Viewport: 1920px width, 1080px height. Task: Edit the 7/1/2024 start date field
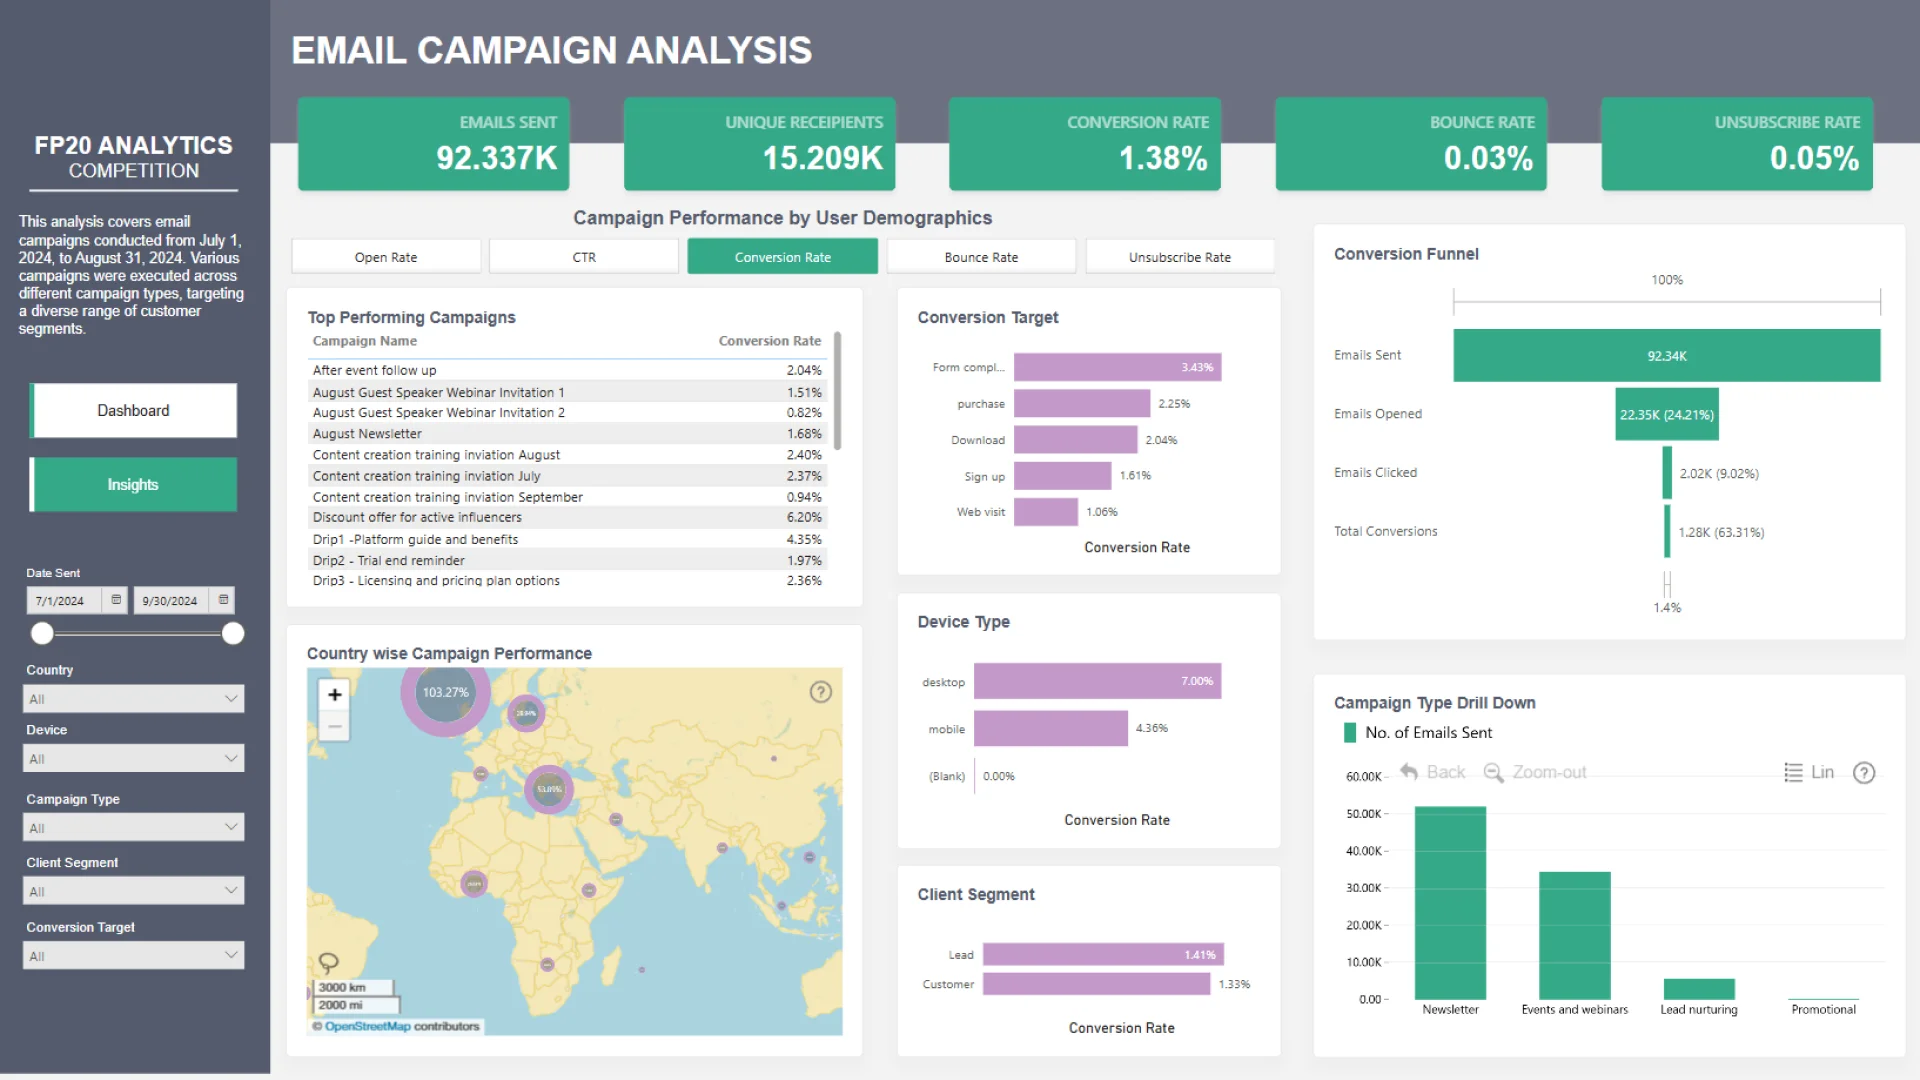pos(65,601)
